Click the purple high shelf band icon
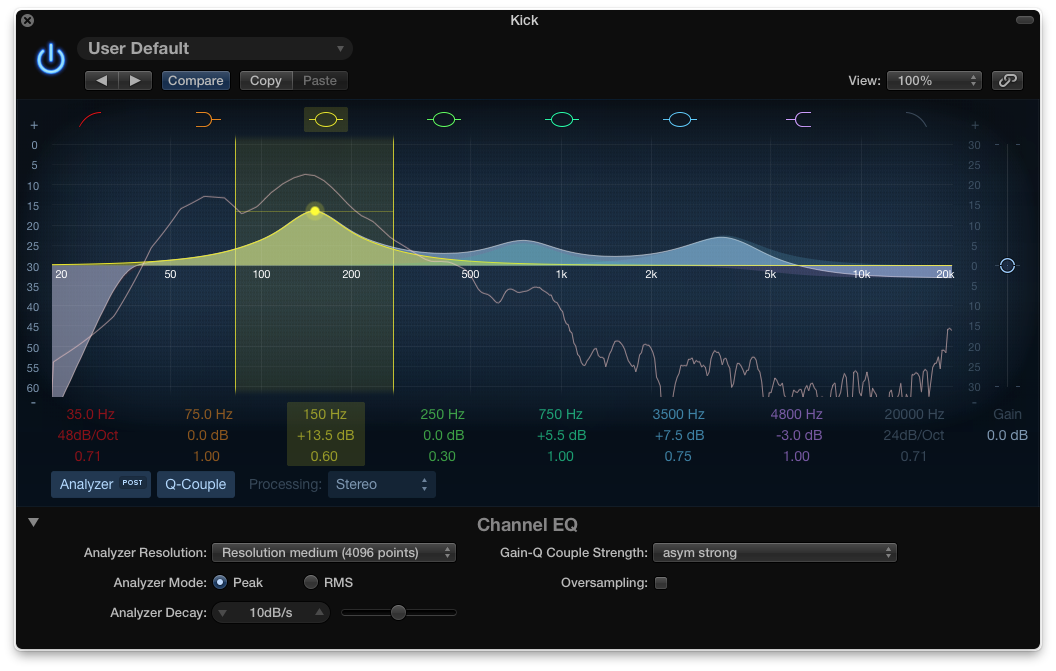The height and width of the screenshot is (671, 1056). pyautogui.click(x=797, y=119)
